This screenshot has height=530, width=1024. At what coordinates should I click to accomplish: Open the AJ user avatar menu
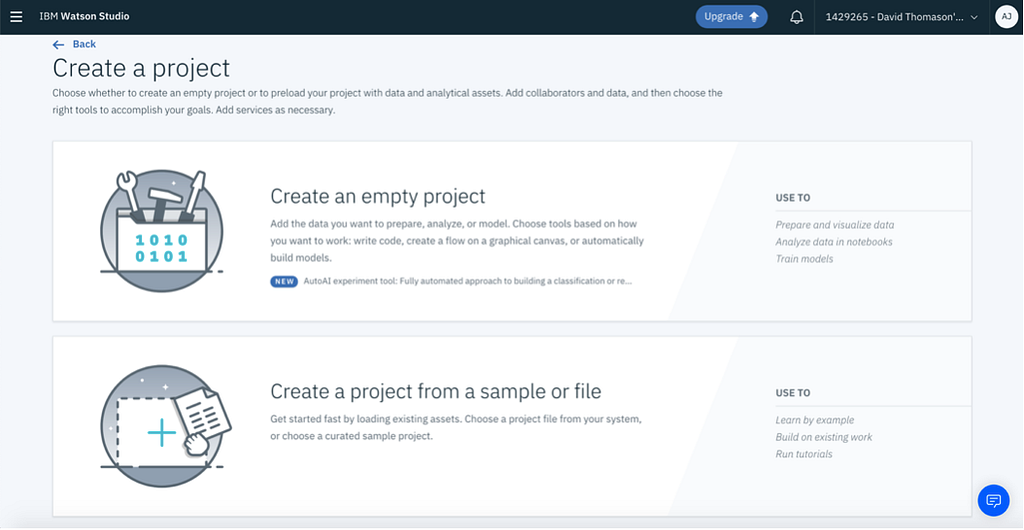pos(1005,17)
